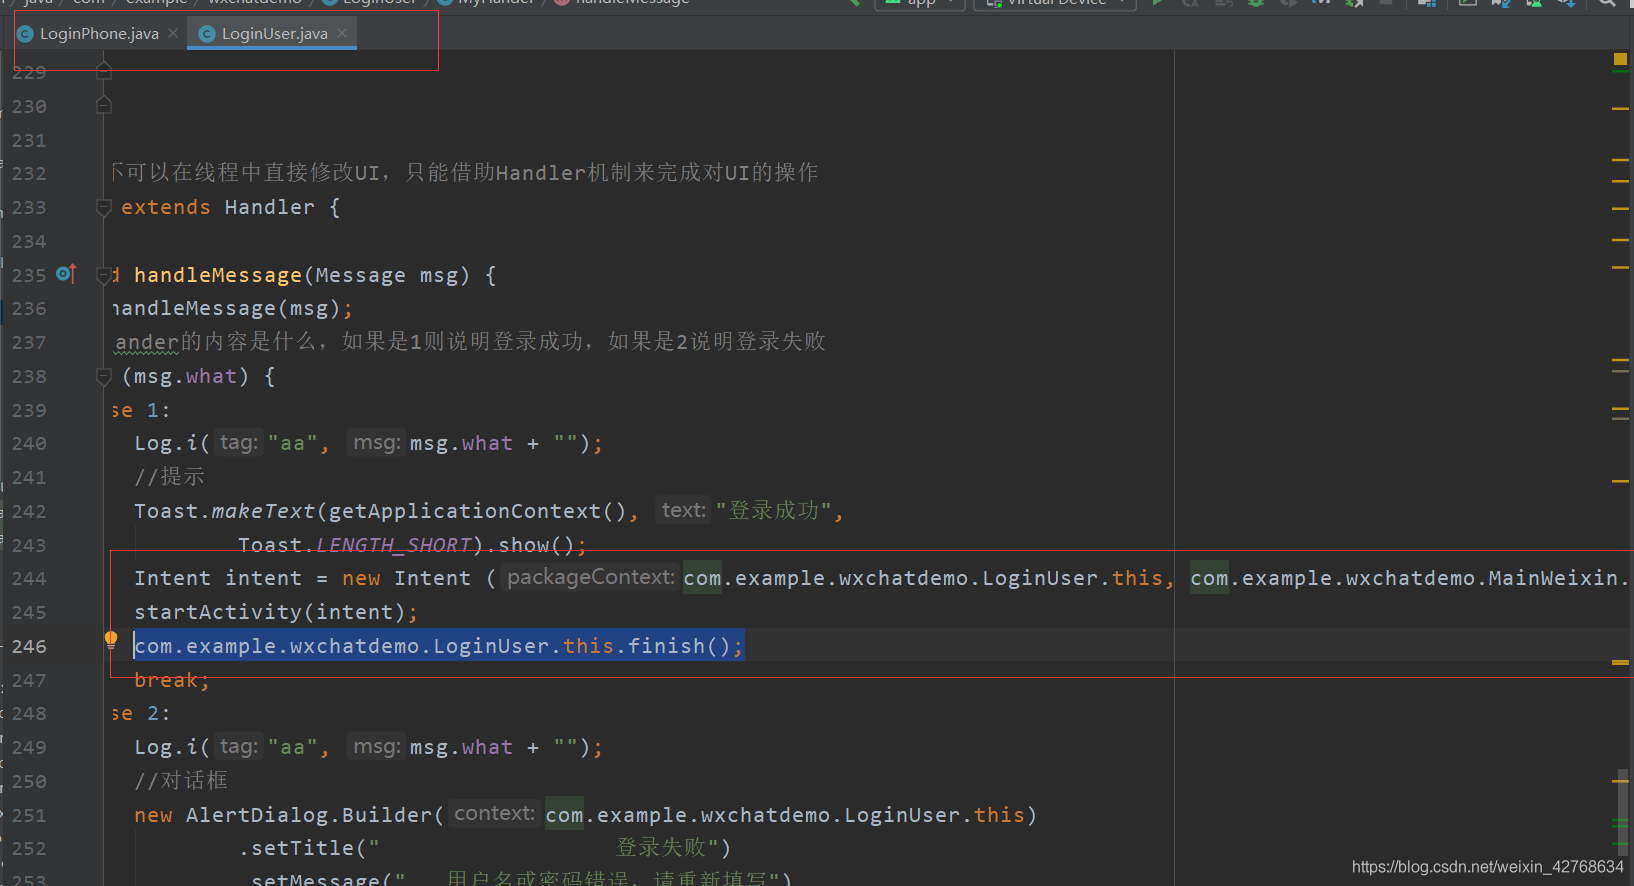Click 'handleMessage' in the line 235 method declaration
The height and width of the screenshot is (886, 1634).
pyautogui.click(x=218, y=275)
